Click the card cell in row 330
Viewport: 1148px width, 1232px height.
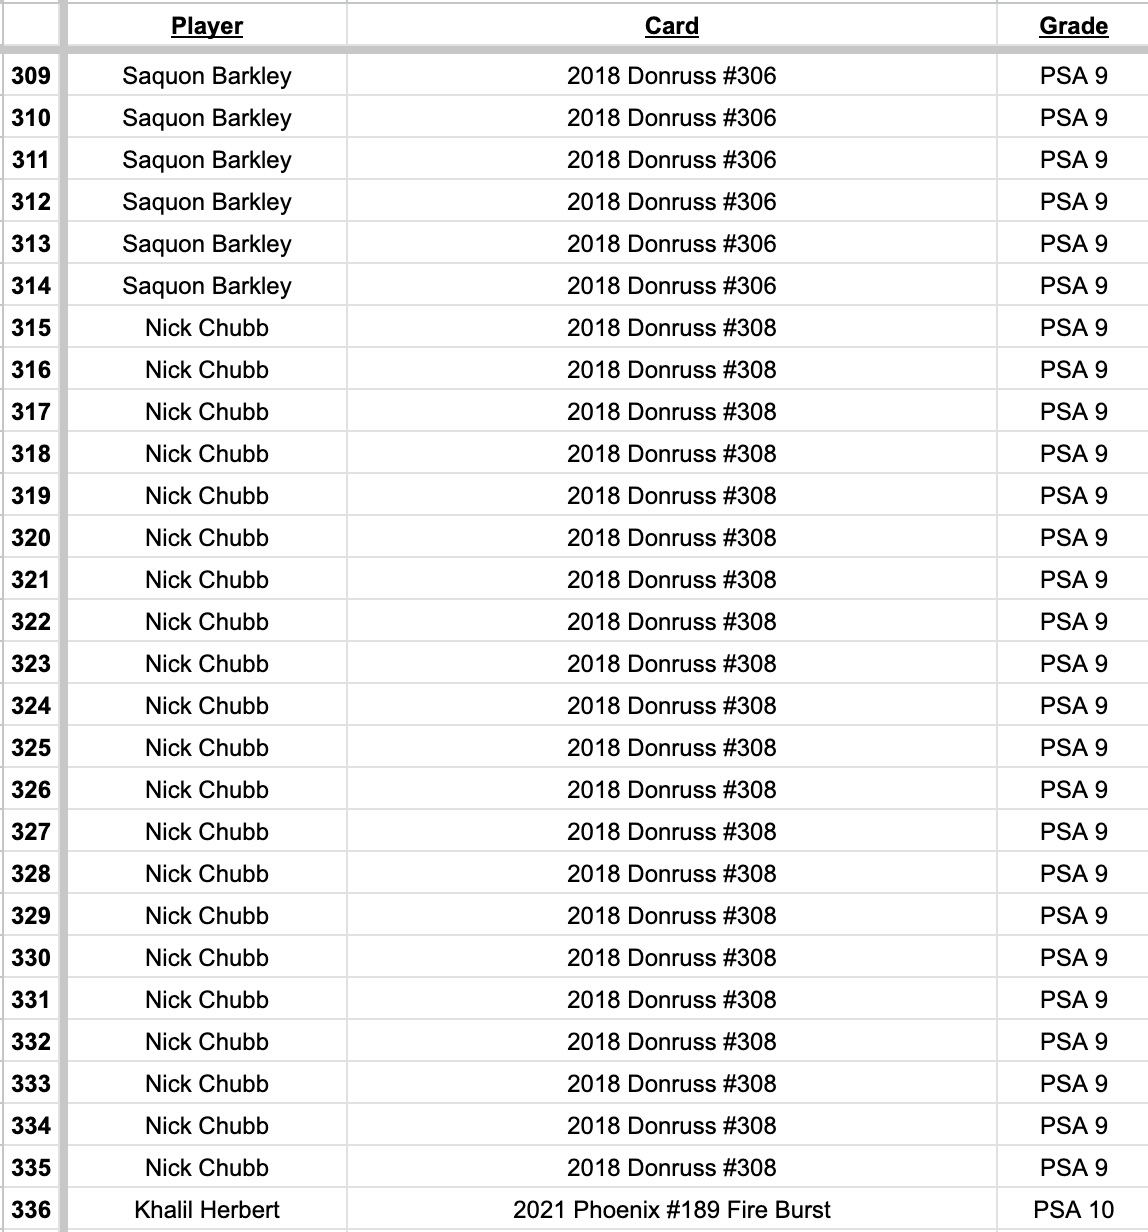coord(671,958)
